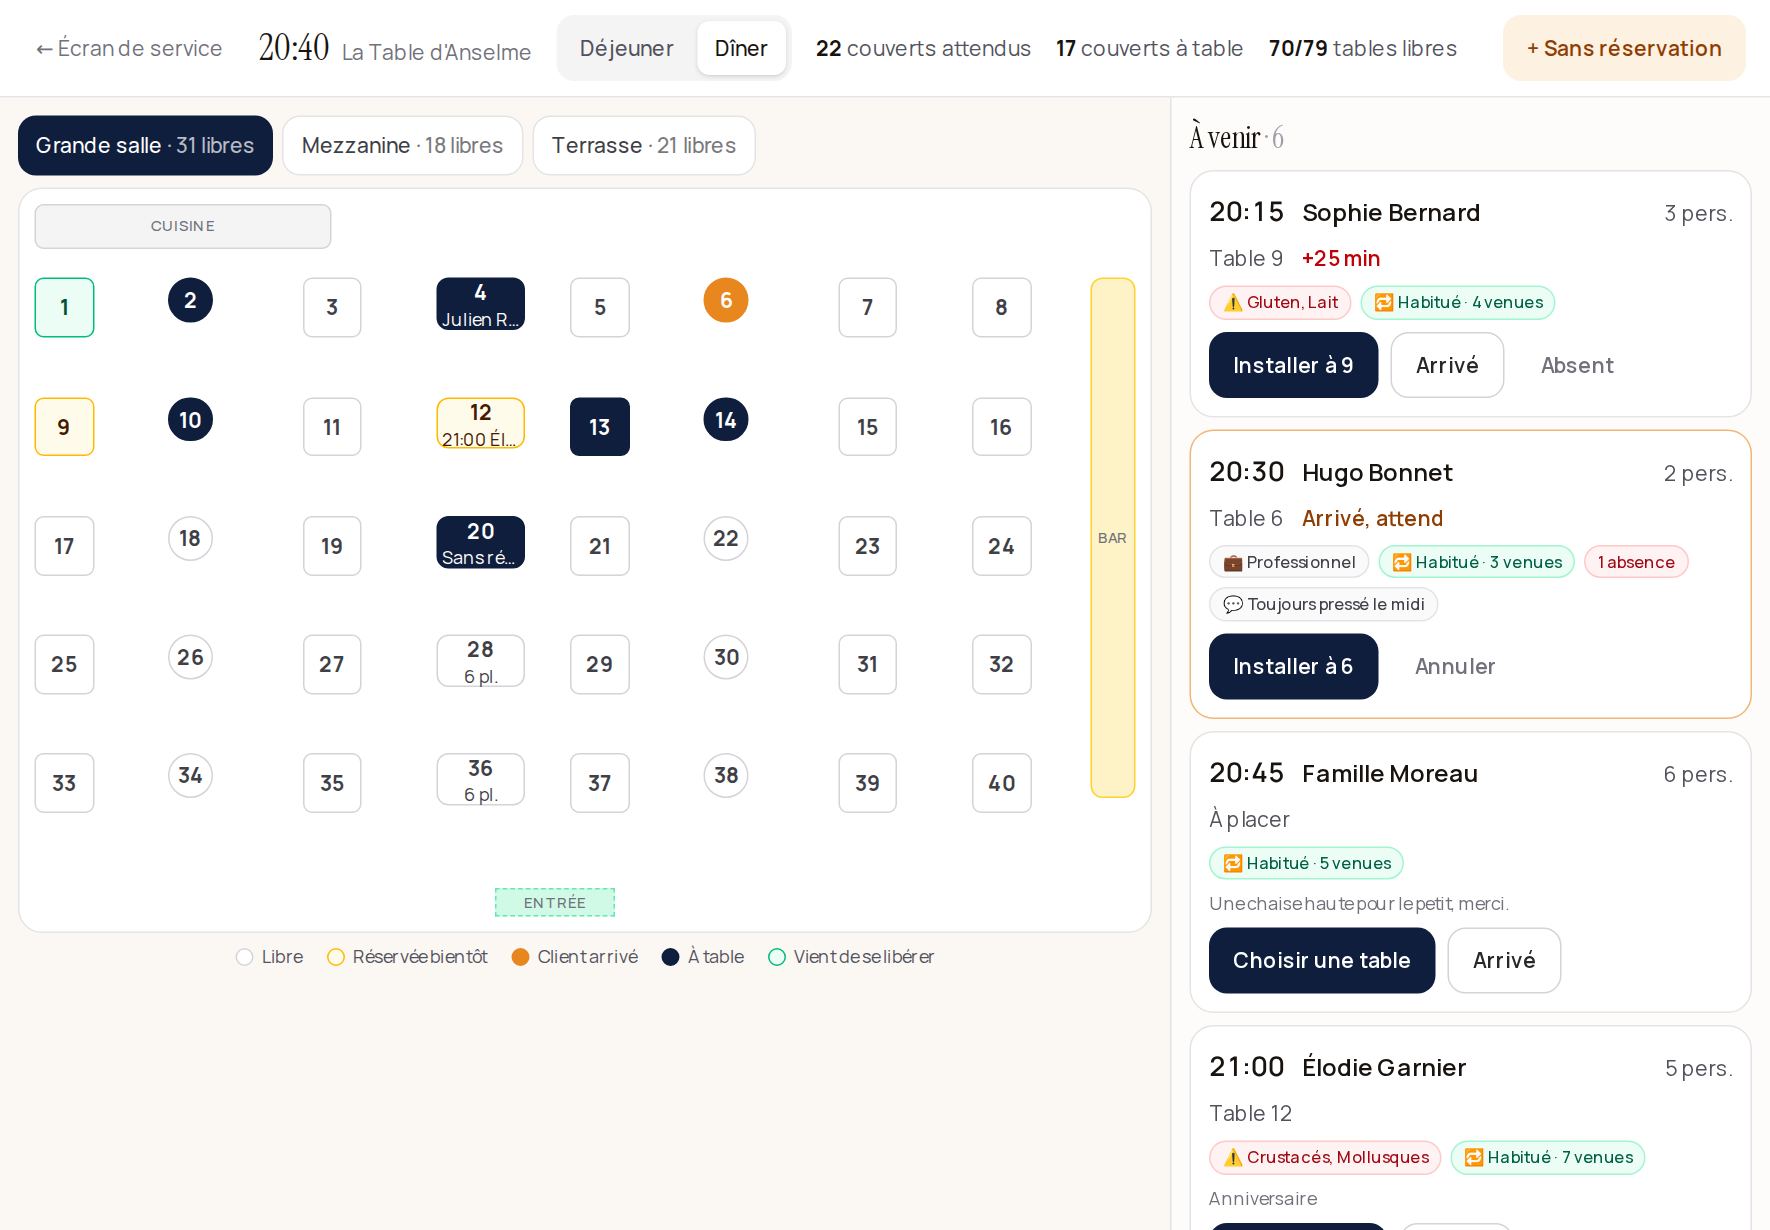Select orange arrived-client table 6
1770x1230 pixels.
pyautogui.click(x=726, y=300)
